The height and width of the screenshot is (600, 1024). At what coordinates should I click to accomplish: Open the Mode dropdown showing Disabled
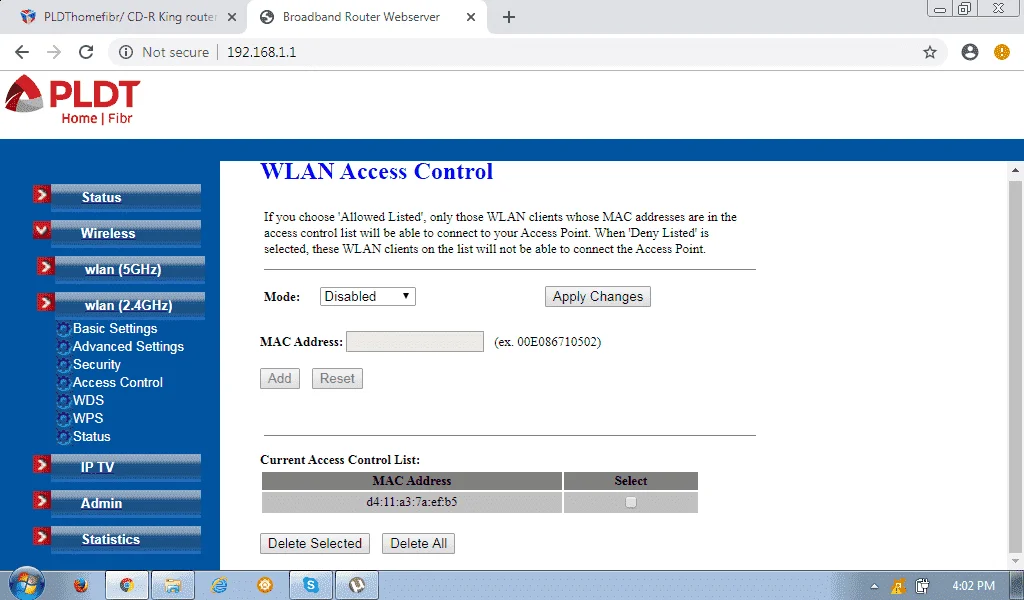point(368,296)
